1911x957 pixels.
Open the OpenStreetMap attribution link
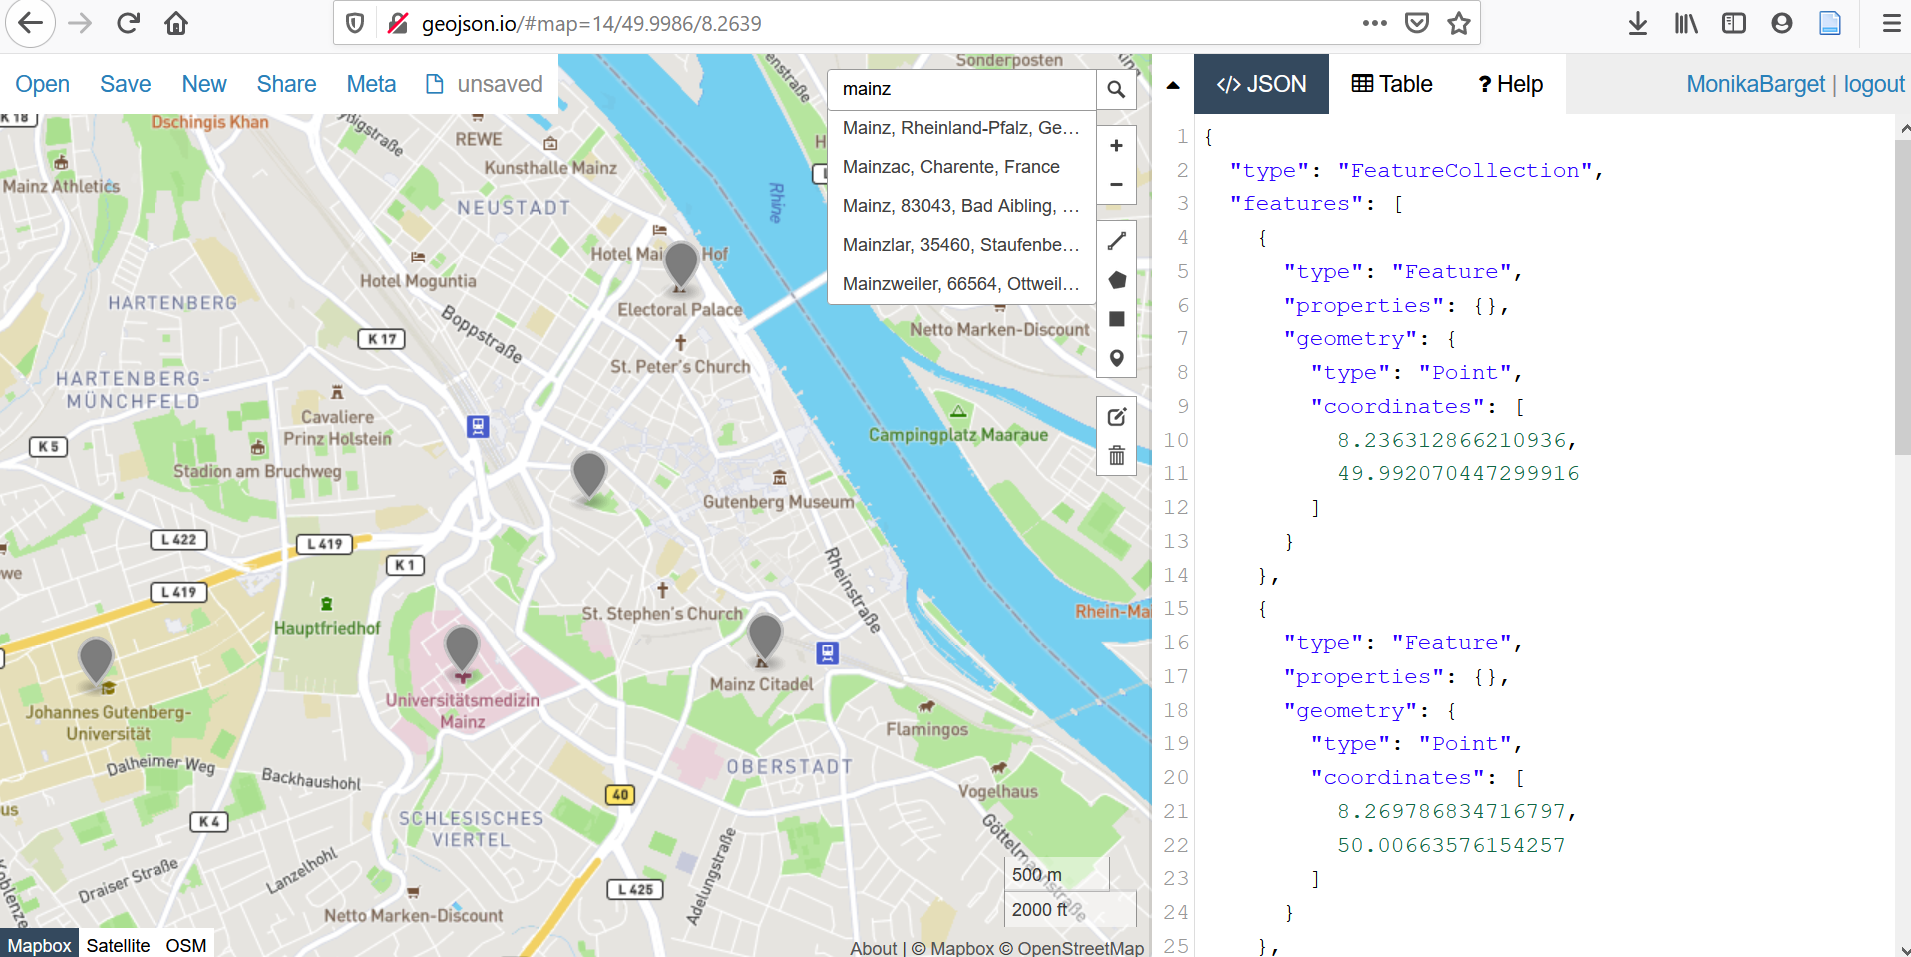[x=1071, y=948]
